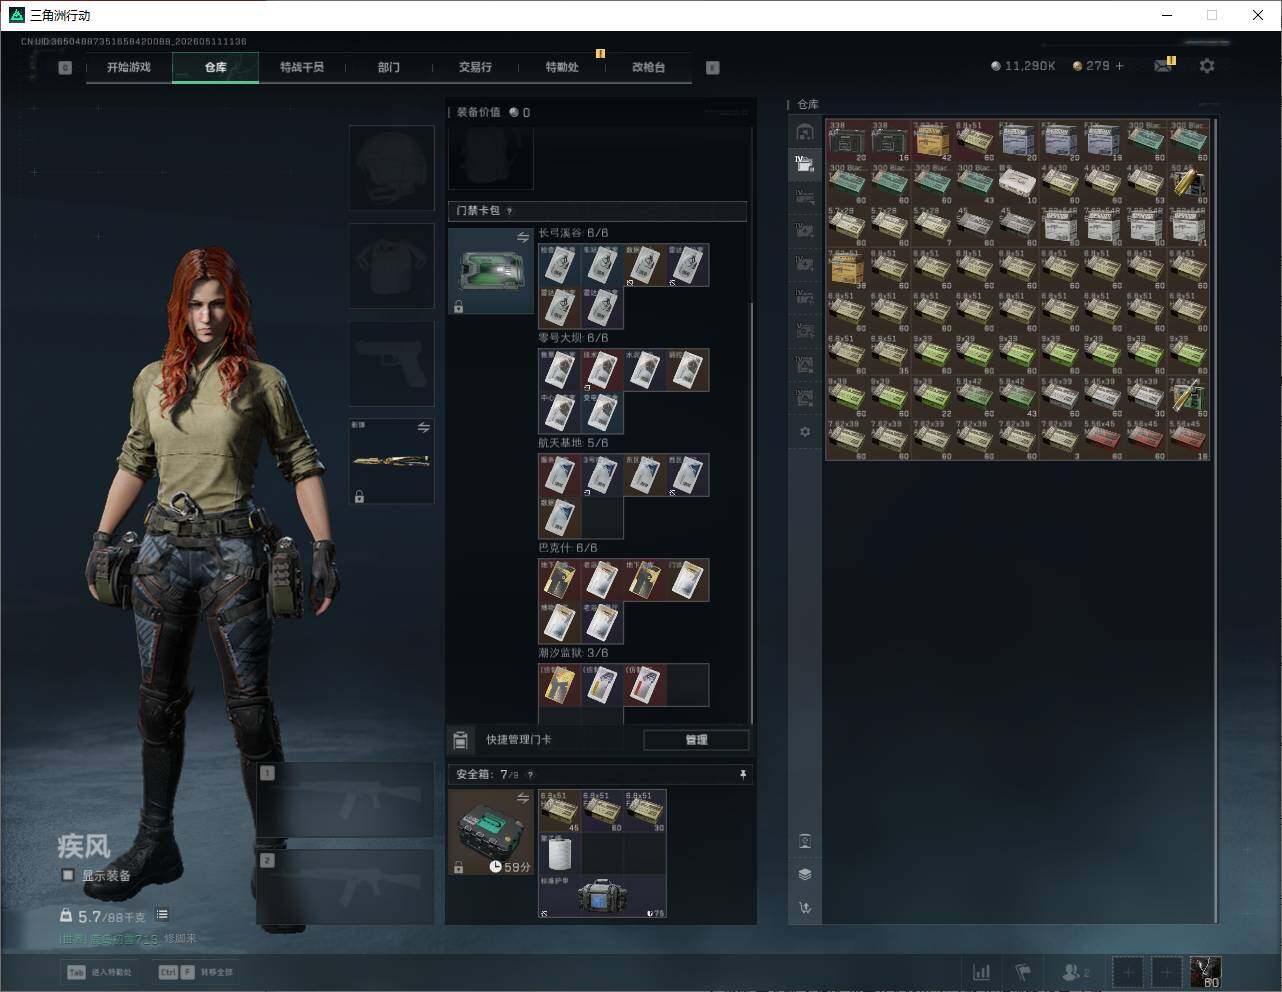Click the 长弓溪谷: 6/6 section label
Viewport: 1282px width, 992px height.
click(x=573, y=233)
